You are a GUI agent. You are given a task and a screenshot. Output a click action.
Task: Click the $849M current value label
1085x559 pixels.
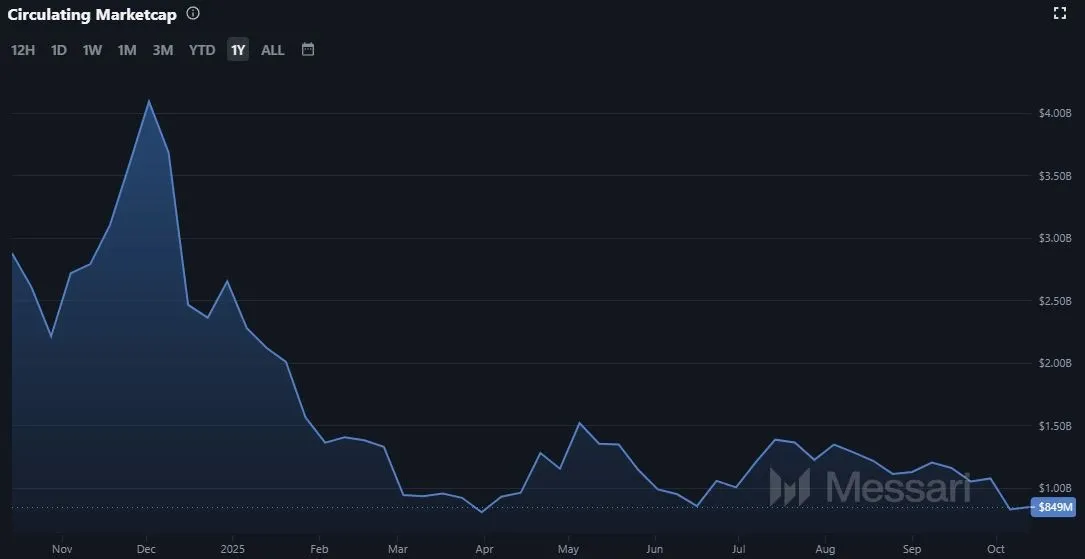click(x=1055, y=507)
